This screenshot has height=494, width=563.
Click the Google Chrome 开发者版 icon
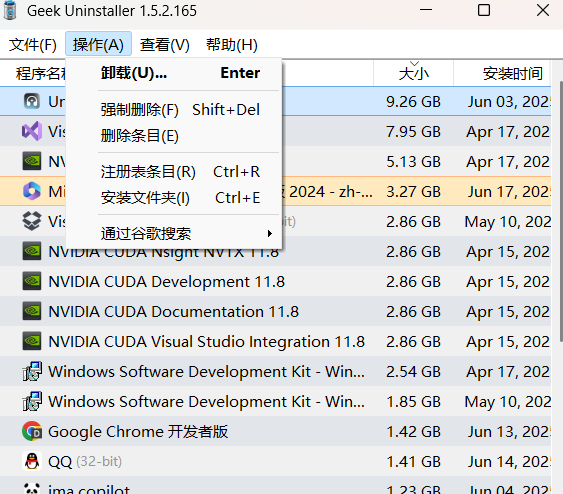tap(32, 431)
